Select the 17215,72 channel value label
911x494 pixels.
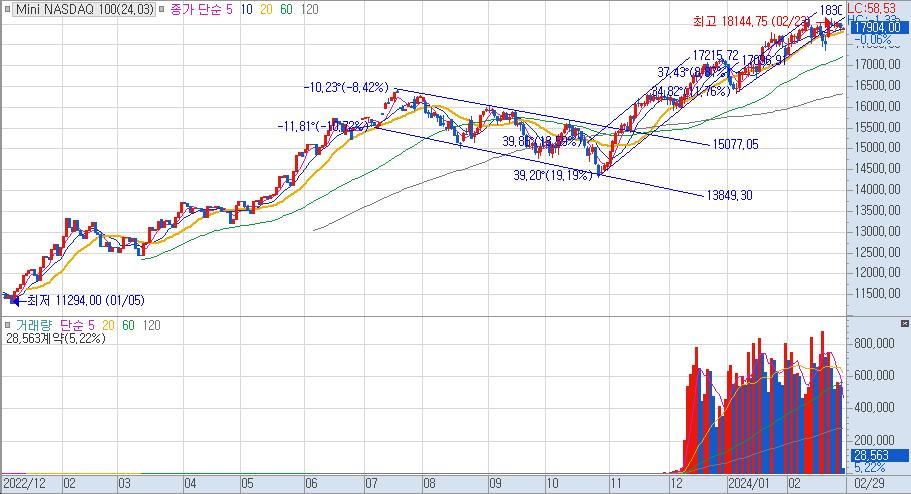715,56
